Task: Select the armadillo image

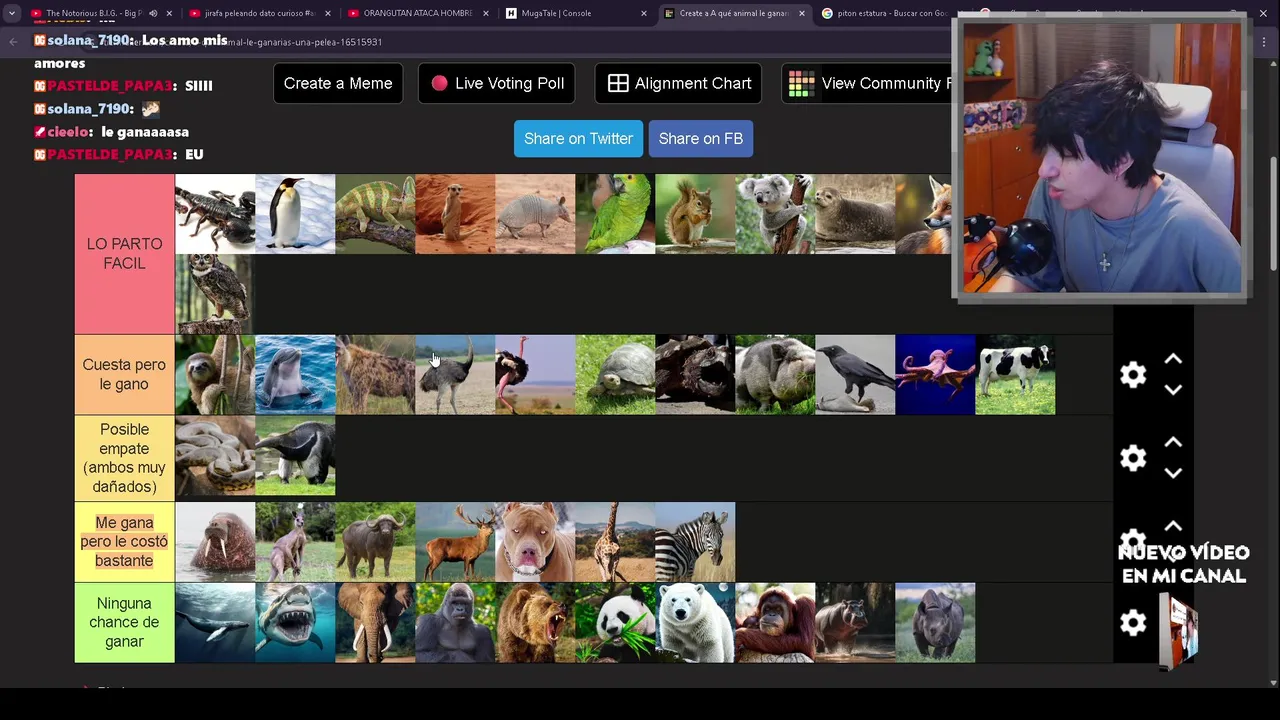Action: pos(535,214)
